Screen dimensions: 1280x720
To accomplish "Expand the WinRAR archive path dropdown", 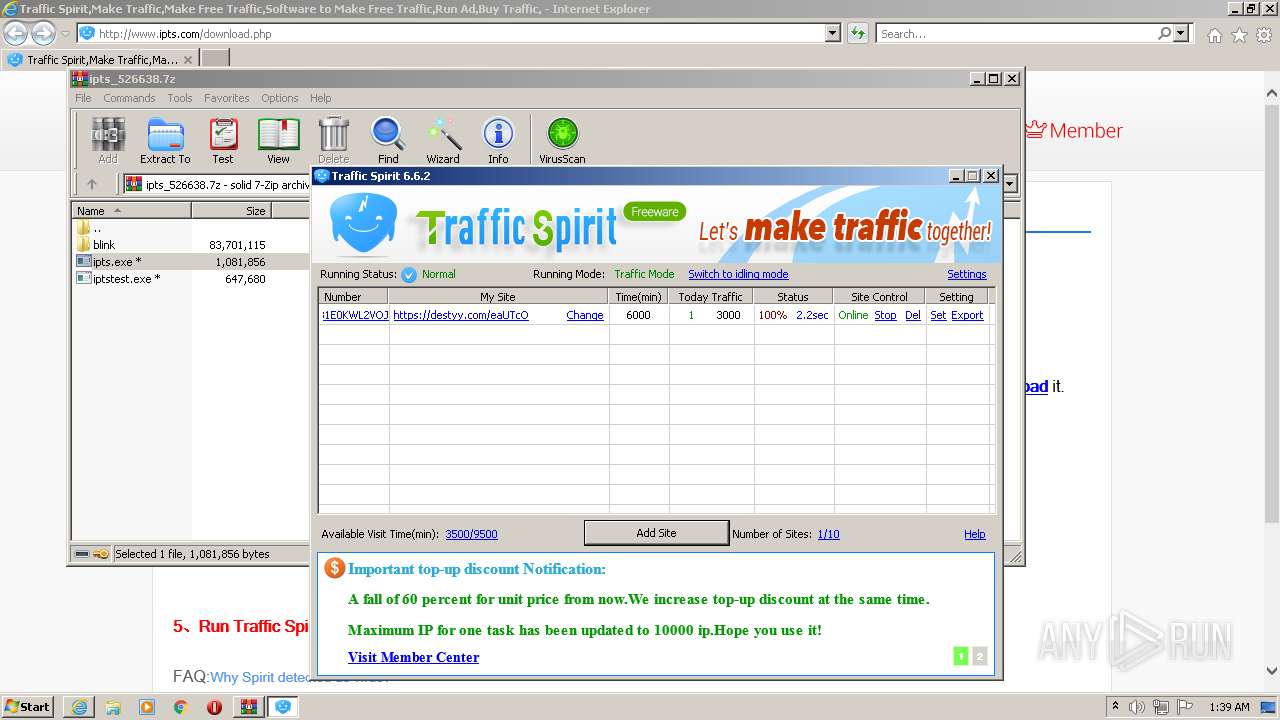I will pyautogui.click(x=1010, y=184).
